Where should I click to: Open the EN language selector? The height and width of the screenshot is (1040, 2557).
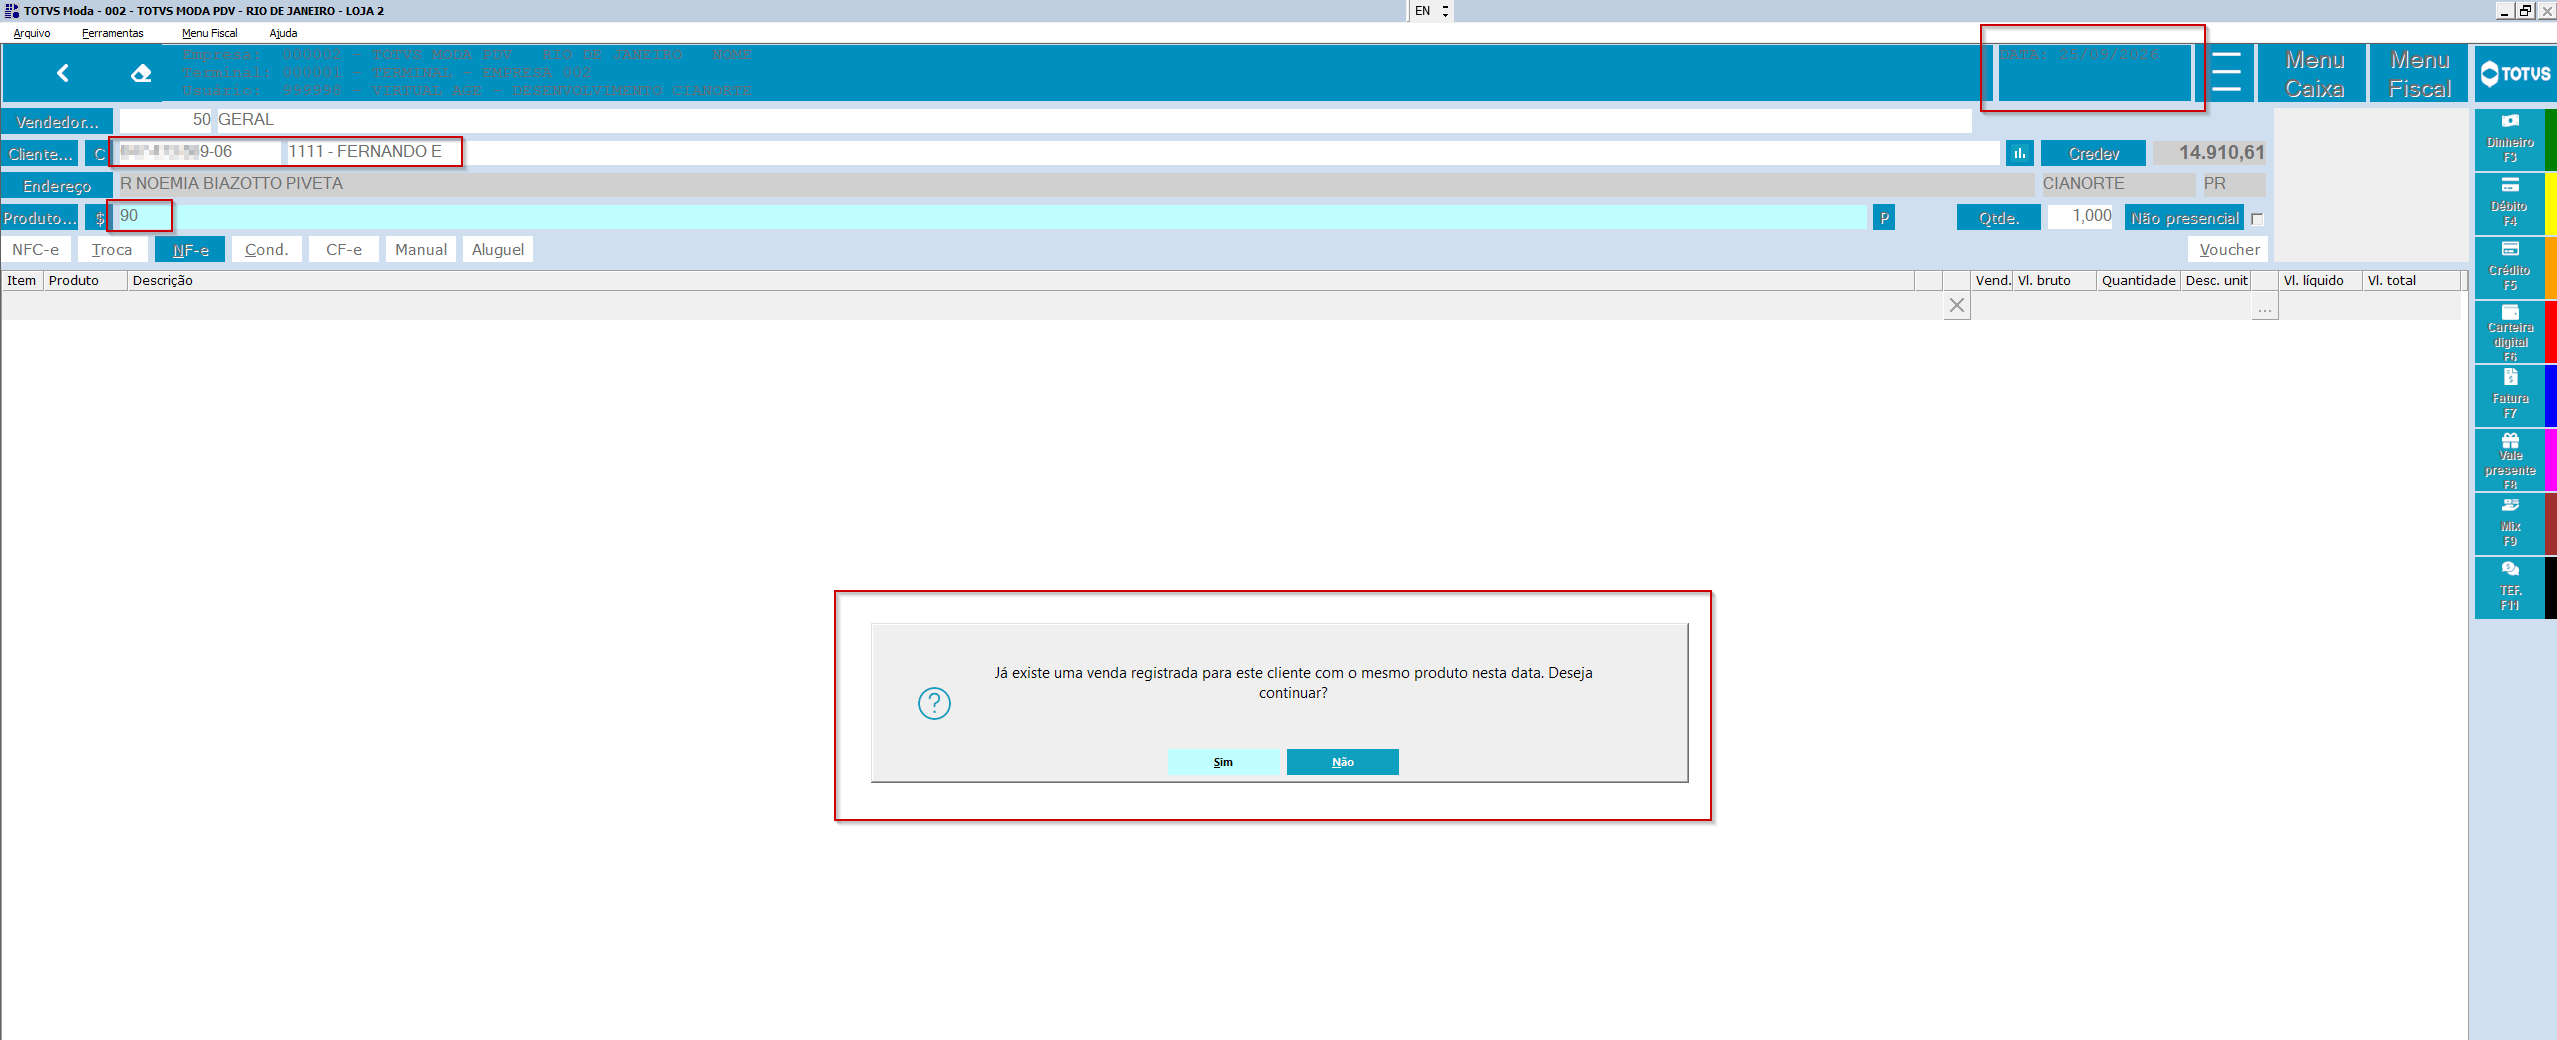(x=1432, y=11)
